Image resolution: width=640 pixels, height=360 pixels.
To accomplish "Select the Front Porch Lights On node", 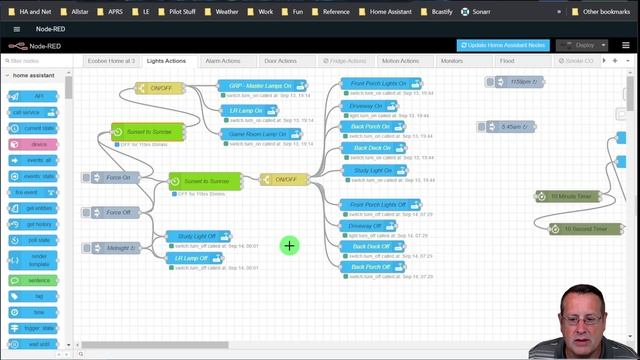I will (x=381, y=84).
